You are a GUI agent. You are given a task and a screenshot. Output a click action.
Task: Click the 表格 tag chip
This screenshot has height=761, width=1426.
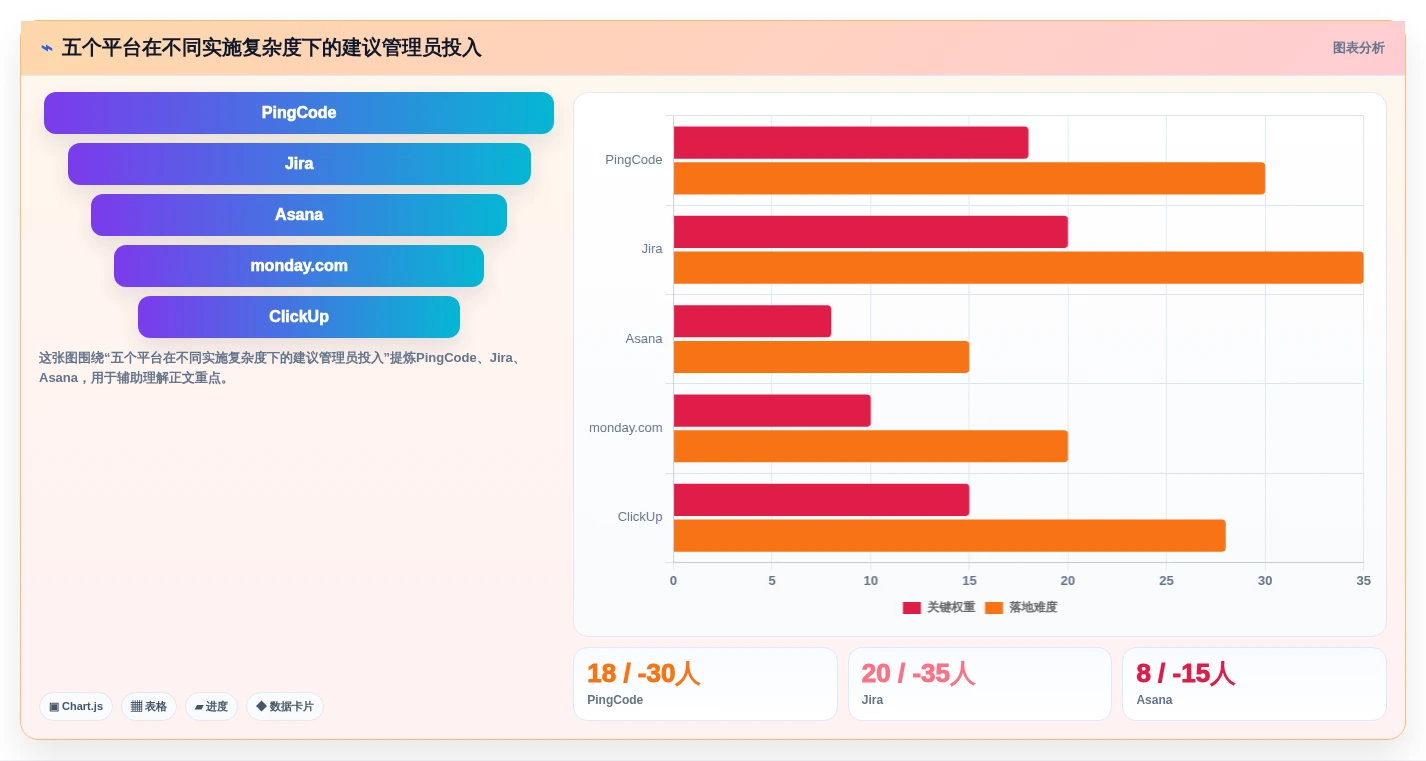(x=149, y=707)
